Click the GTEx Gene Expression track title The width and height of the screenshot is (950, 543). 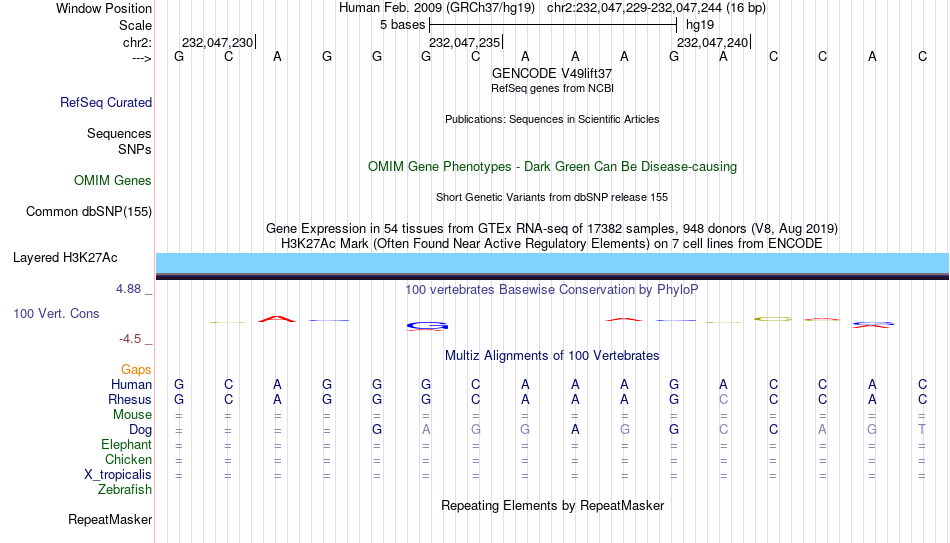(x=552, y=228)
